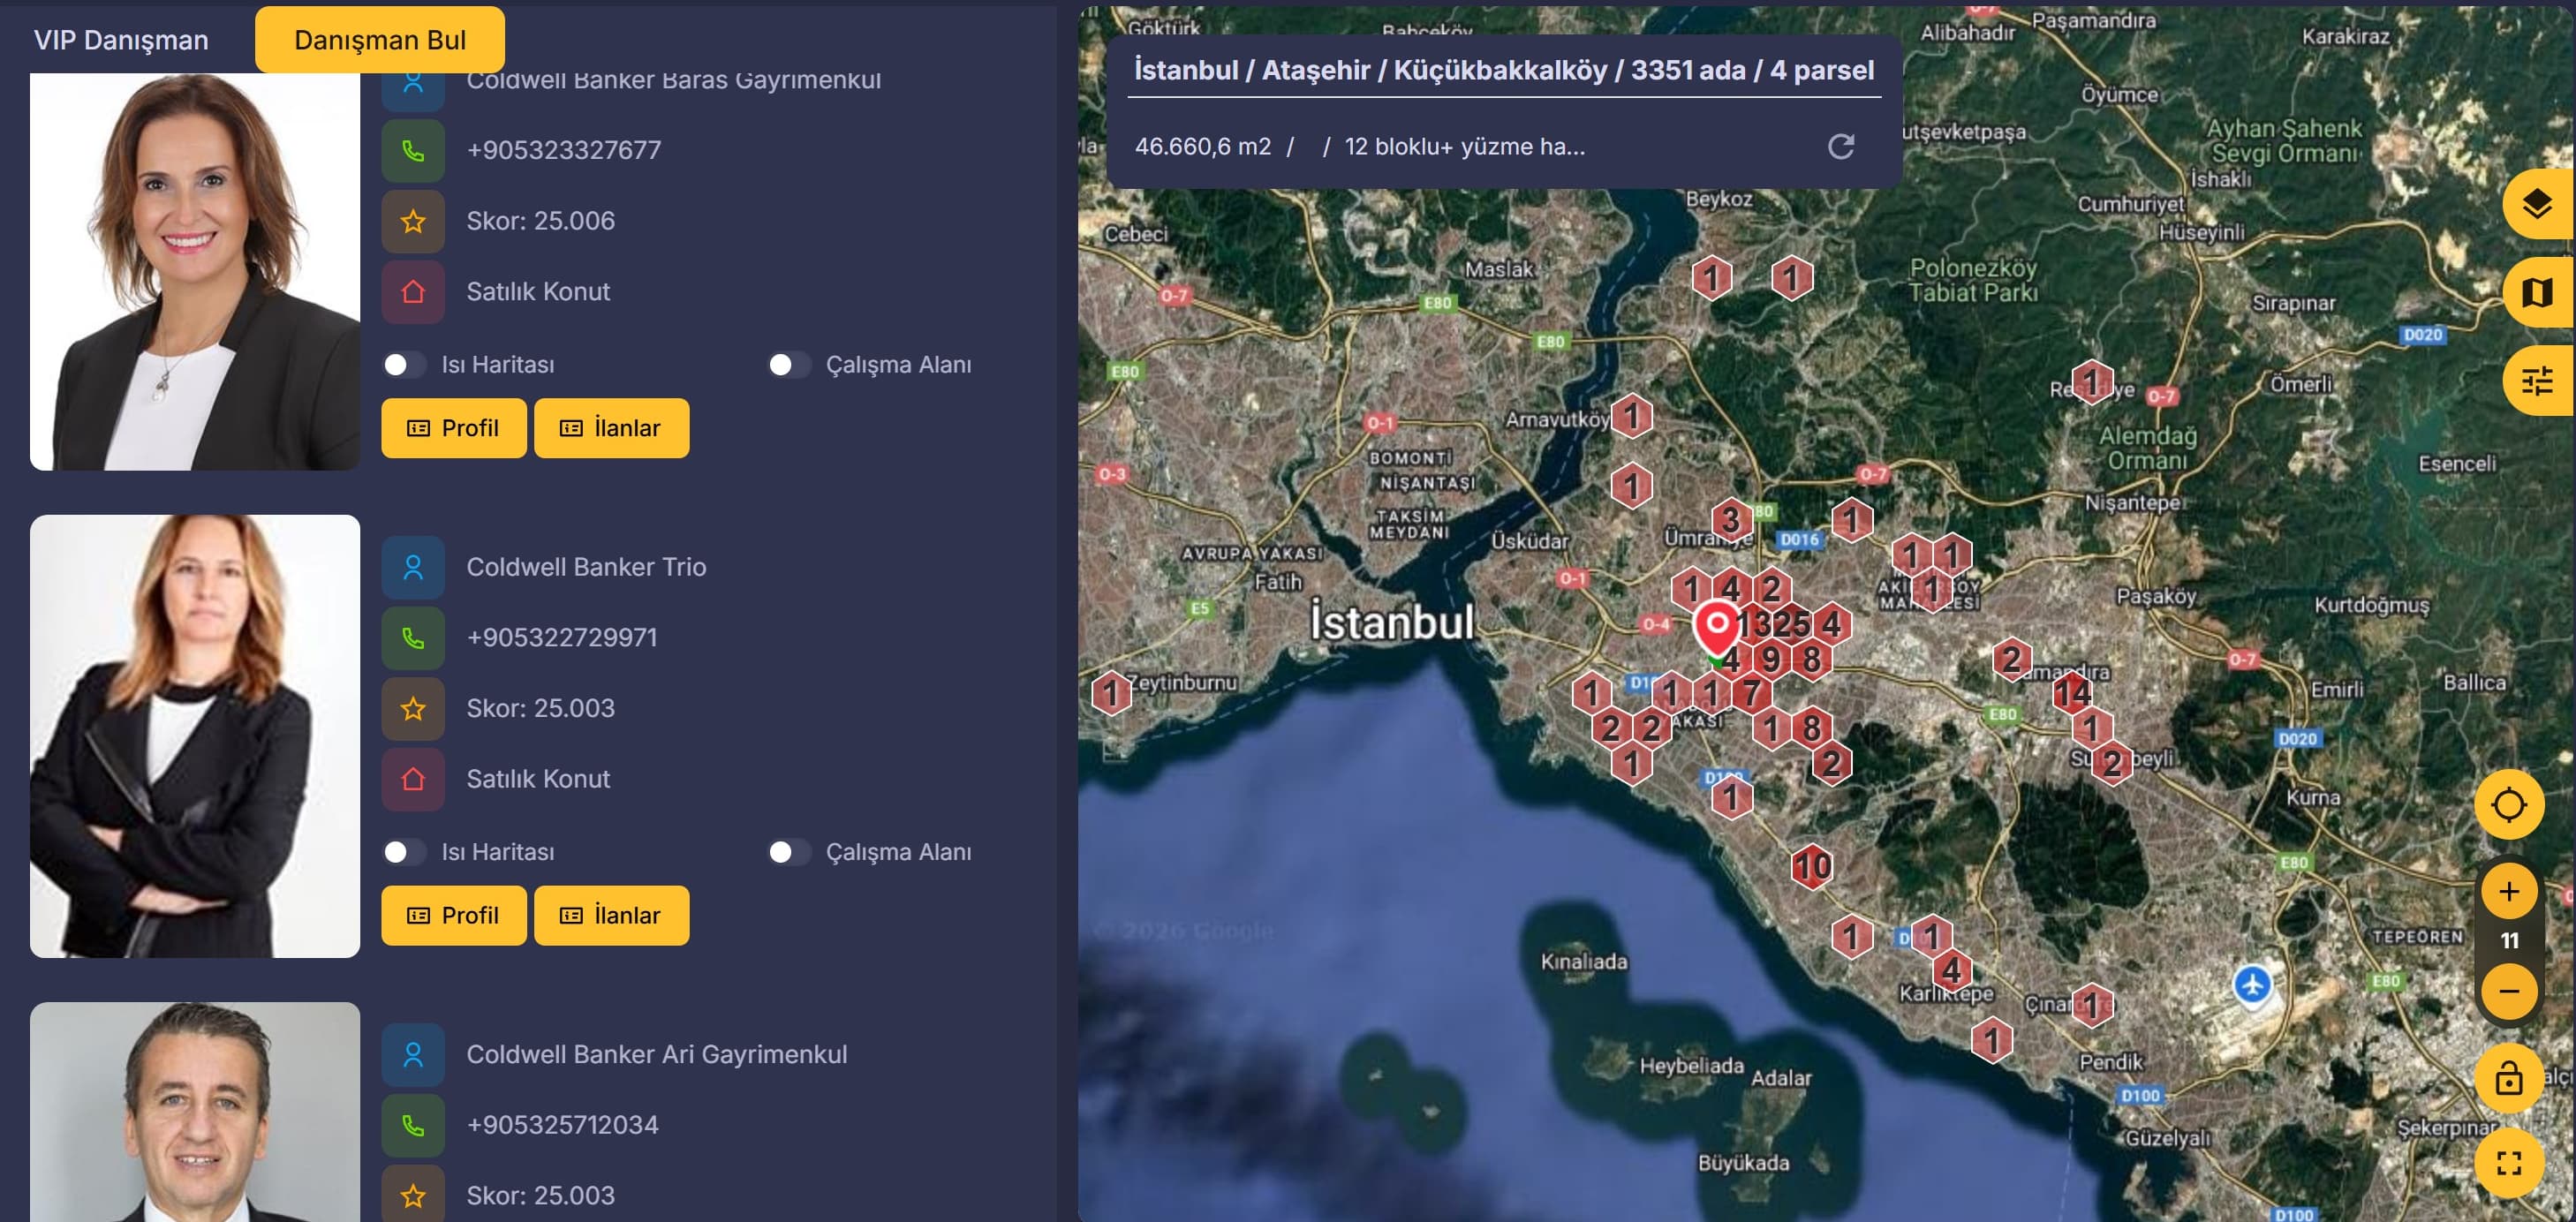Zoom in with the plus button
The height and width of the screenshot is (1222, 2576).
[2509, 891]
